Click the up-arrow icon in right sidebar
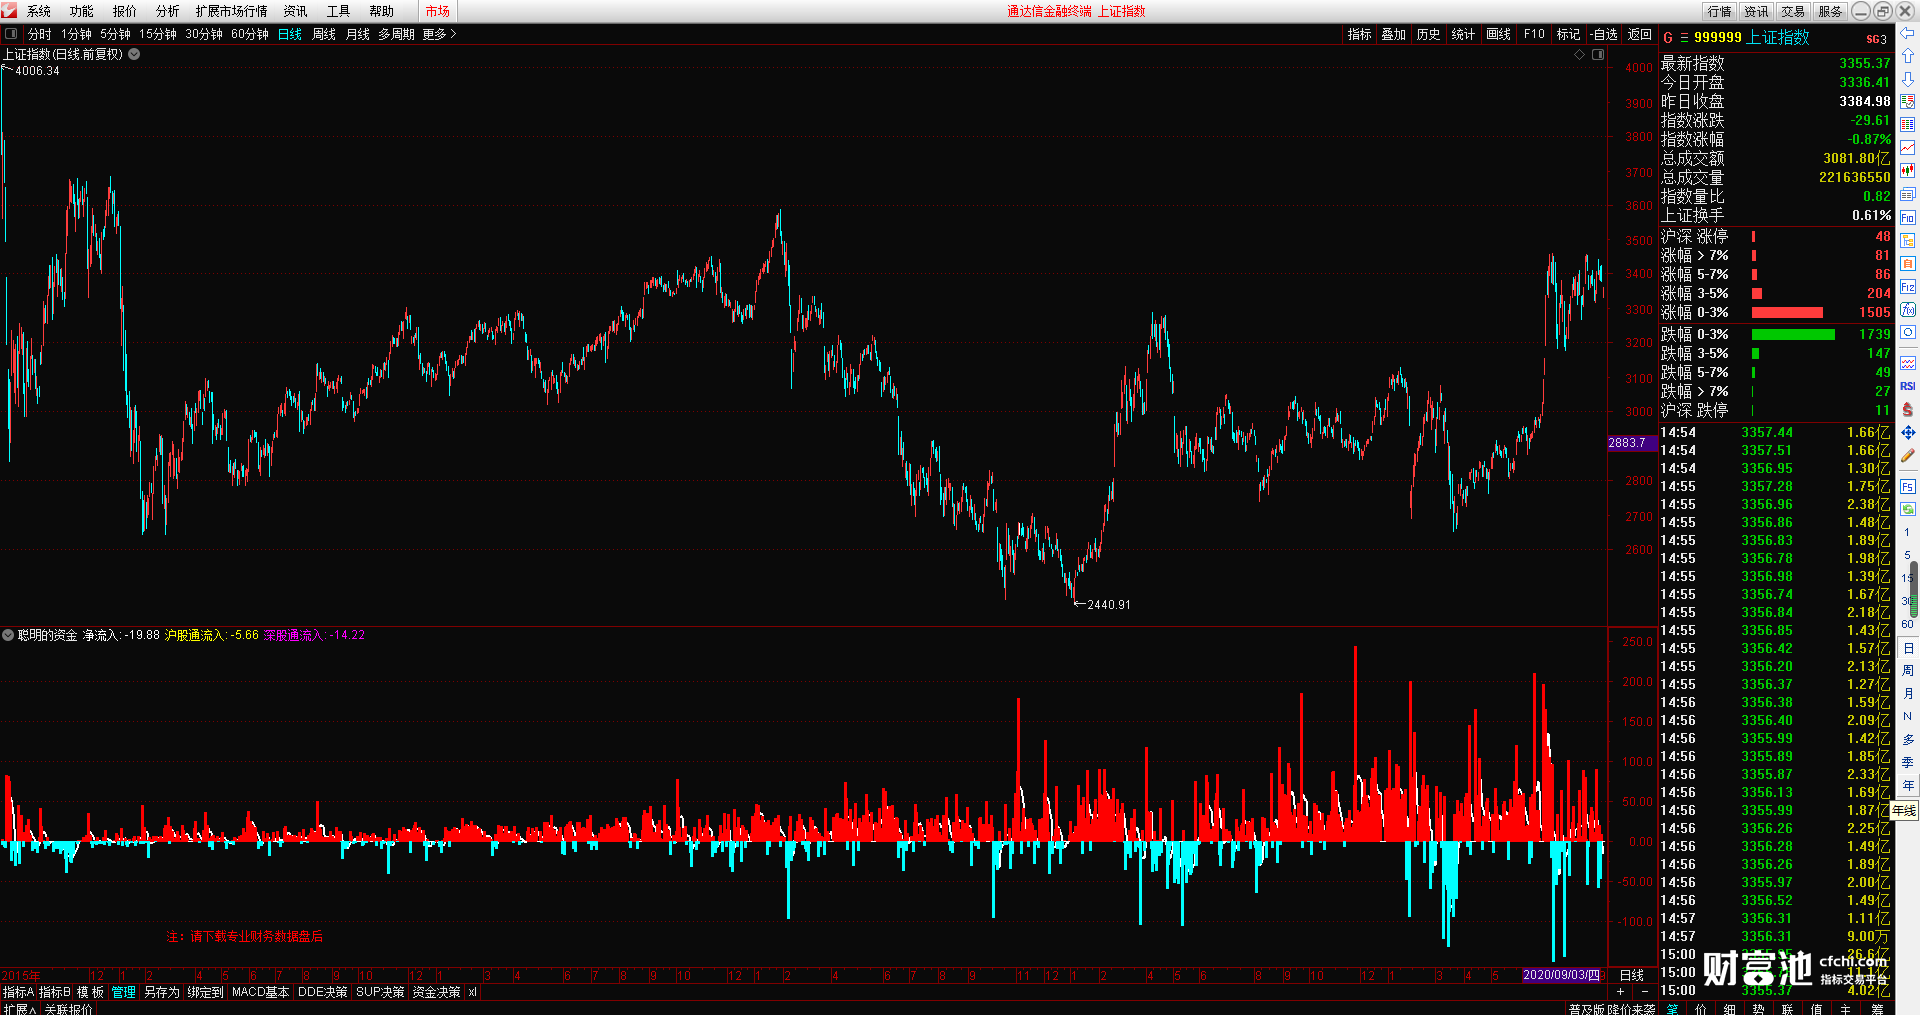 [1908, 56]
